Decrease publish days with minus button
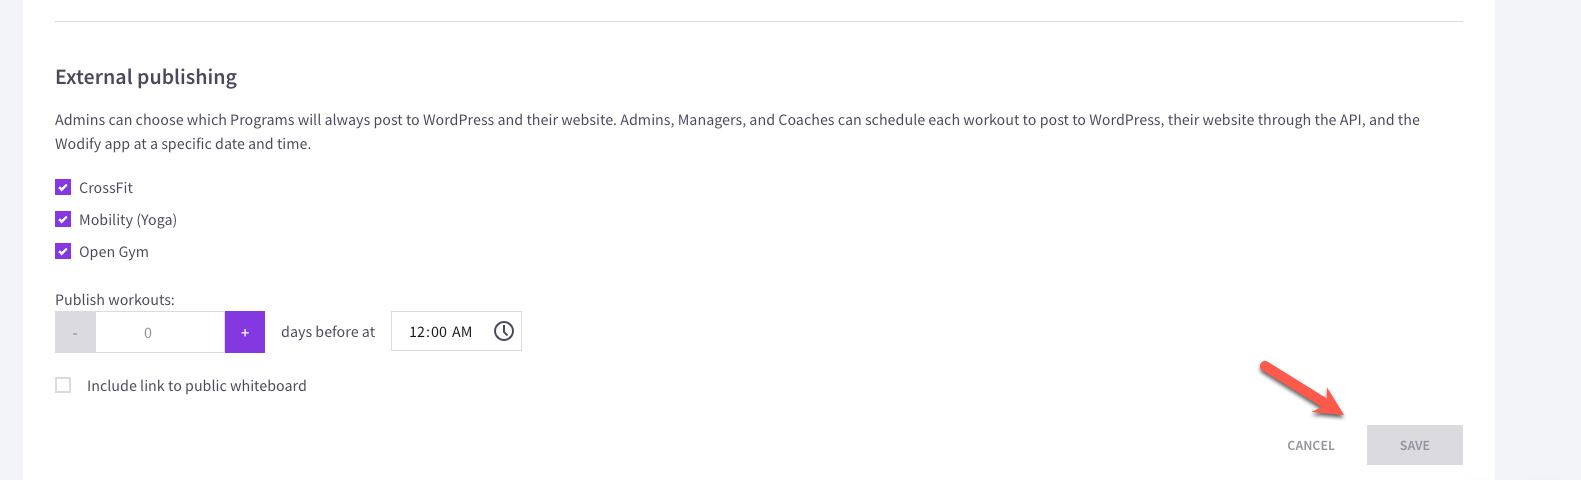1581x480 pixels. 75,332
